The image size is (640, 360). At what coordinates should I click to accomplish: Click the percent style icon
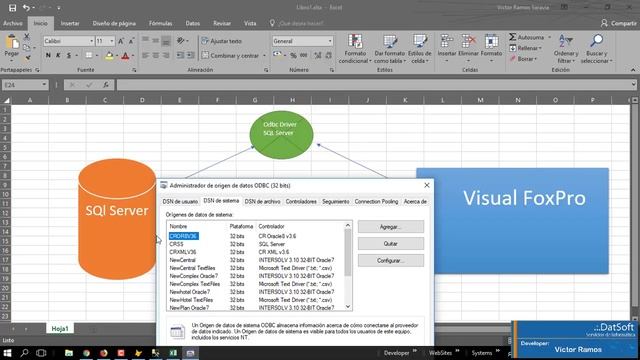293,56
